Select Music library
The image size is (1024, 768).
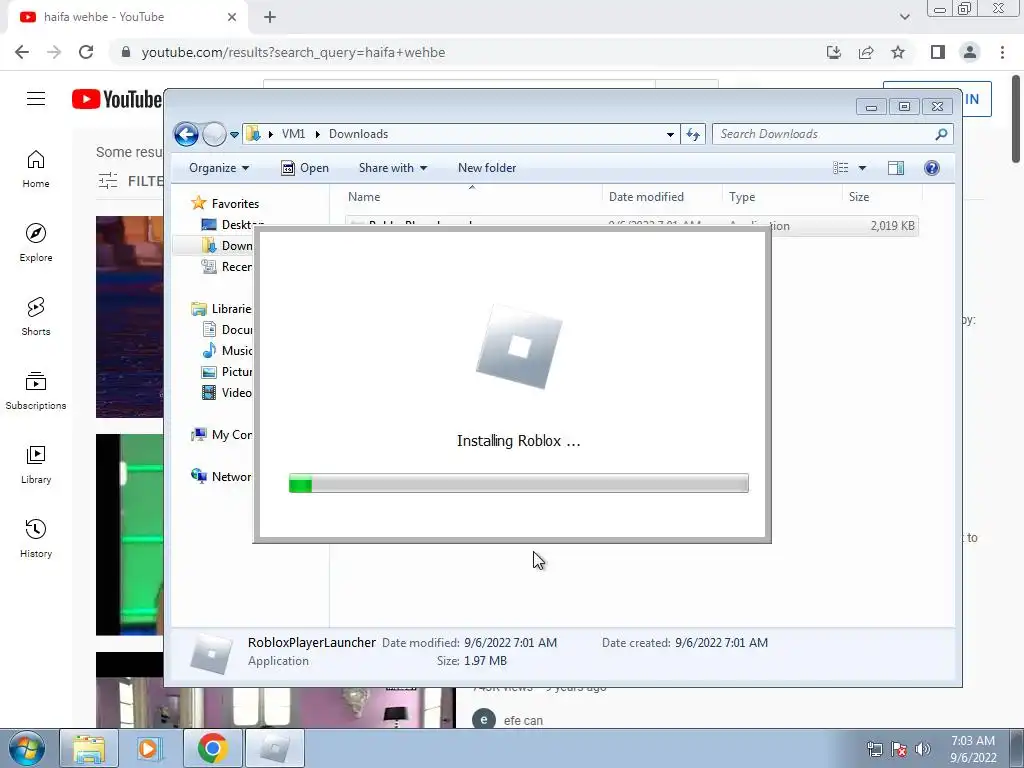(227, 351)
